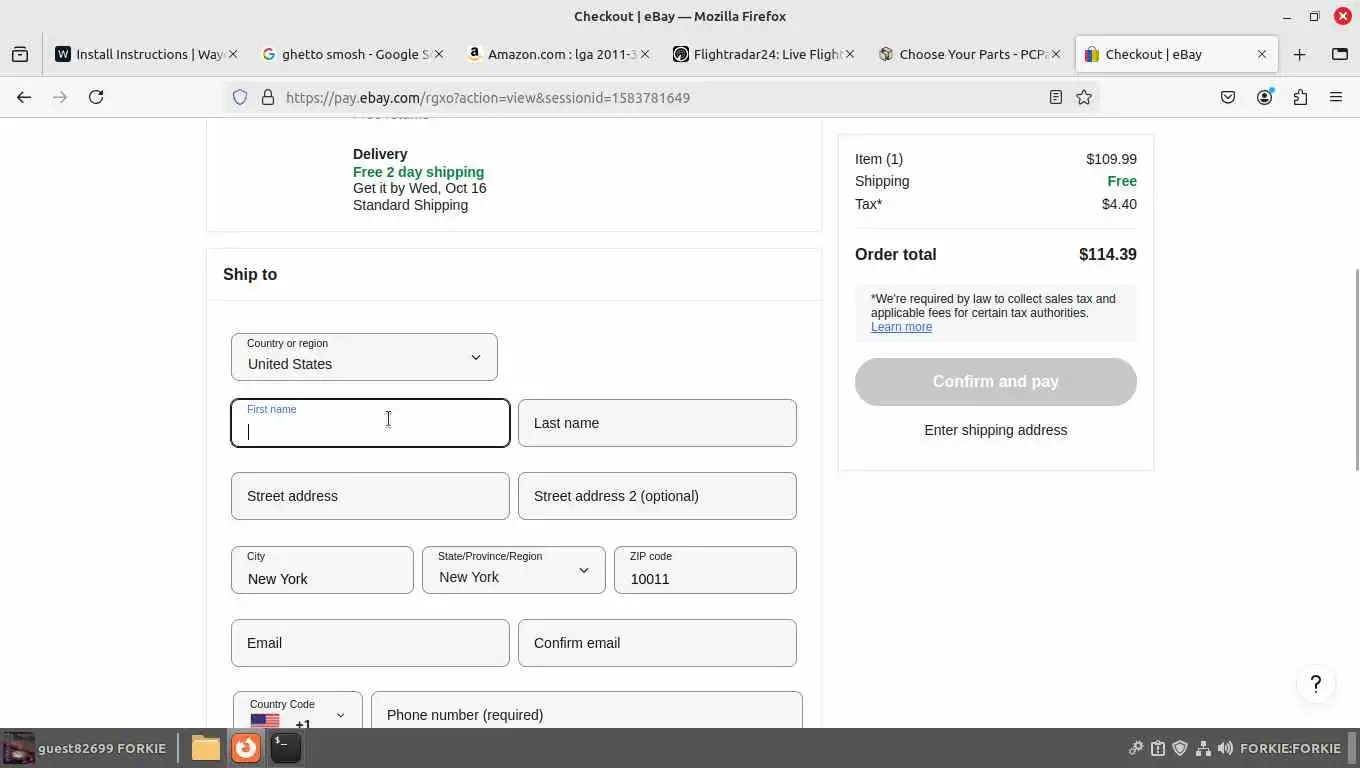Focus the Phone number required field
This screenshot has width=1360, height=768.
[587, 711]
